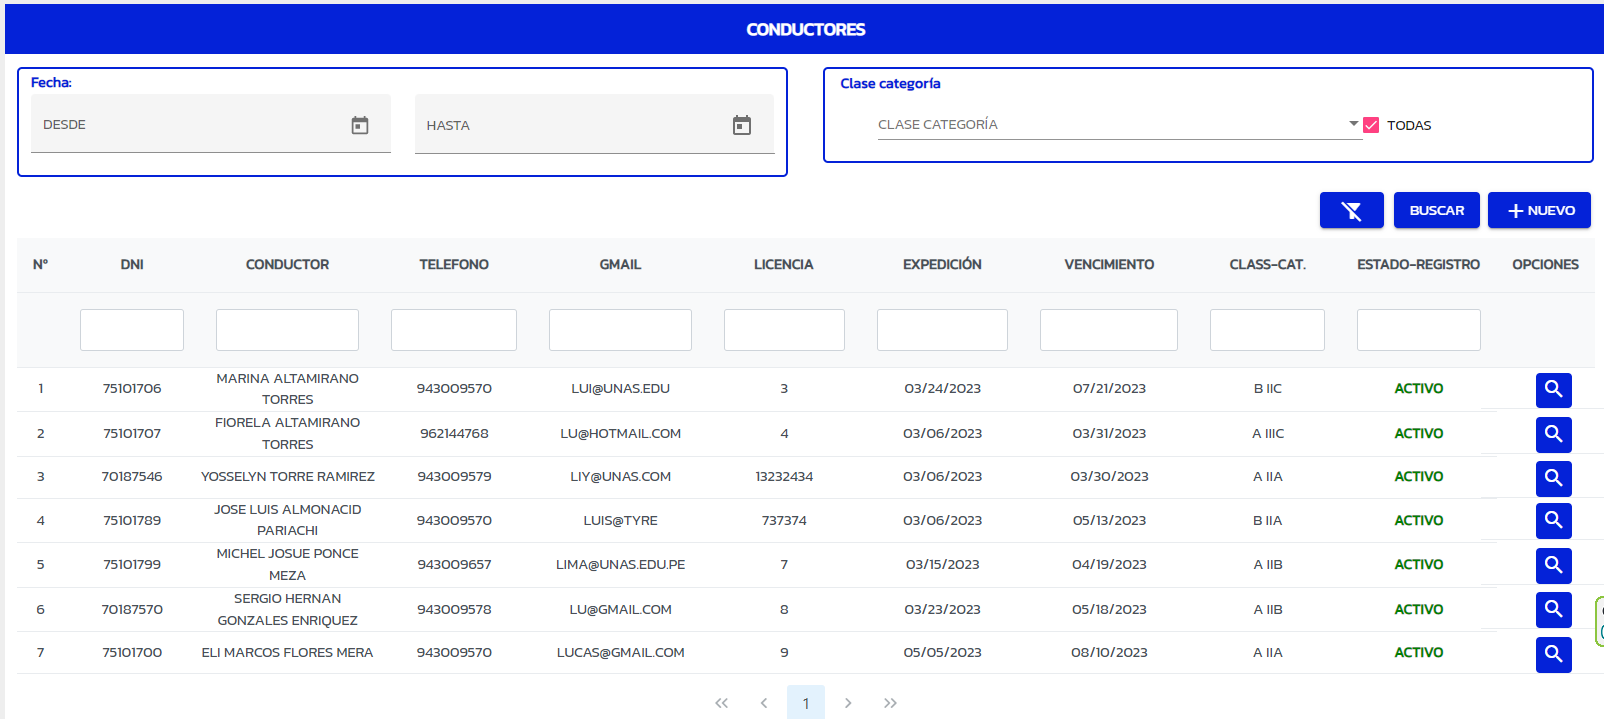View record of ELI MARCOS FLORES MERA
Screen dimensions: 1604x719
tap(1553, 654)
